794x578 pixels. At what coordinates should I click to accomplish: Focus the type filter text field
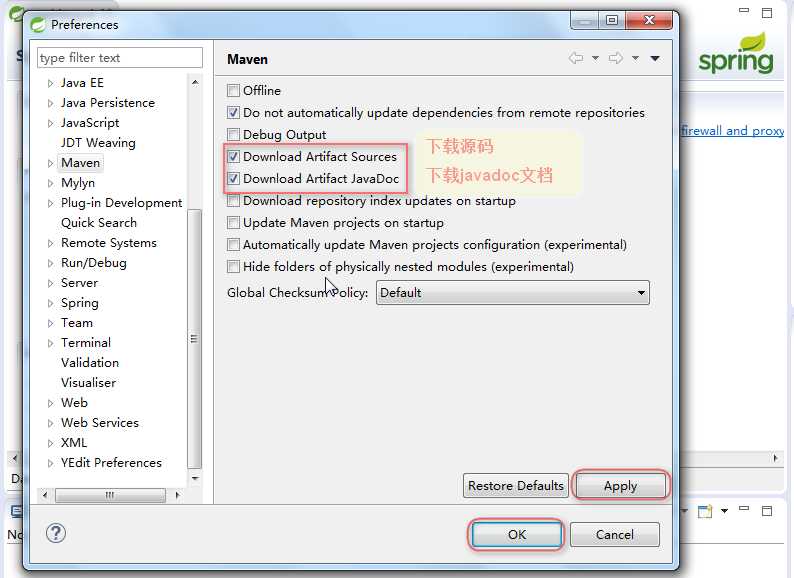click(x=120, y=58)
